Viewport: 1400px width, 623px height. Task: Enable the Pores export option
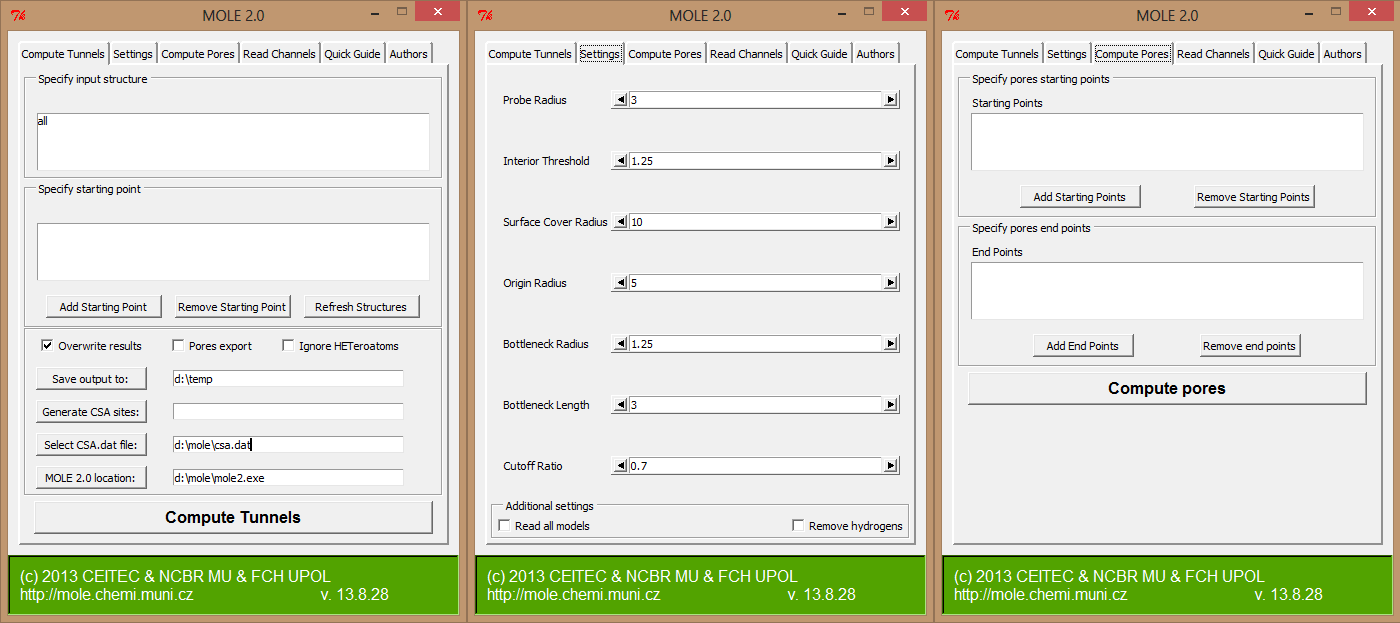tap(179, 346)
